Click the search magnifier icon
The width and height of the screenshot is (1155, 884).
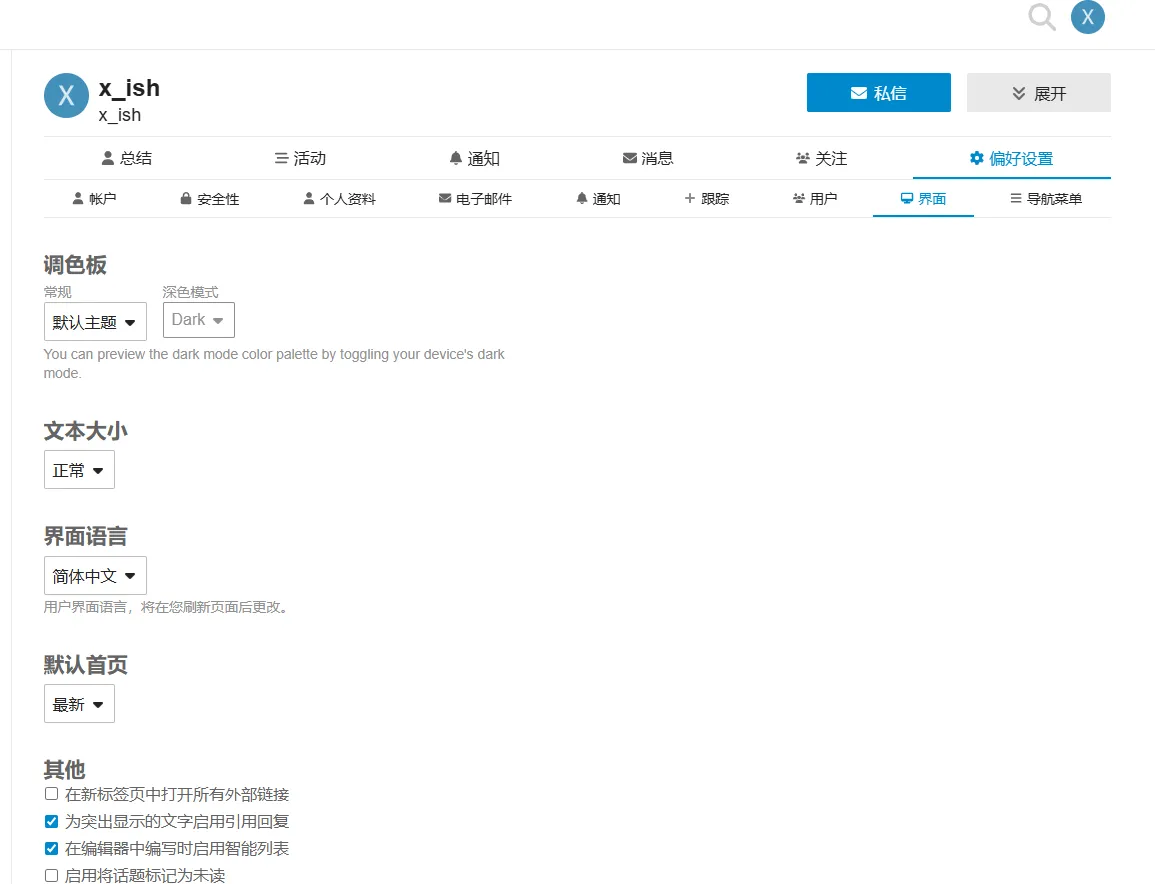1042,18
